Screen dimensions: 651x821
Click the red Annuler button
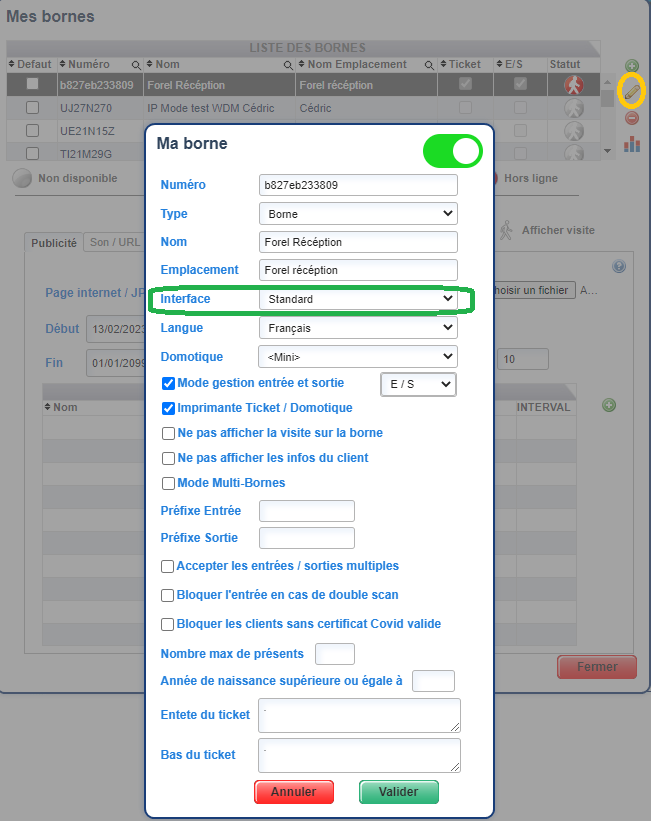293,792
